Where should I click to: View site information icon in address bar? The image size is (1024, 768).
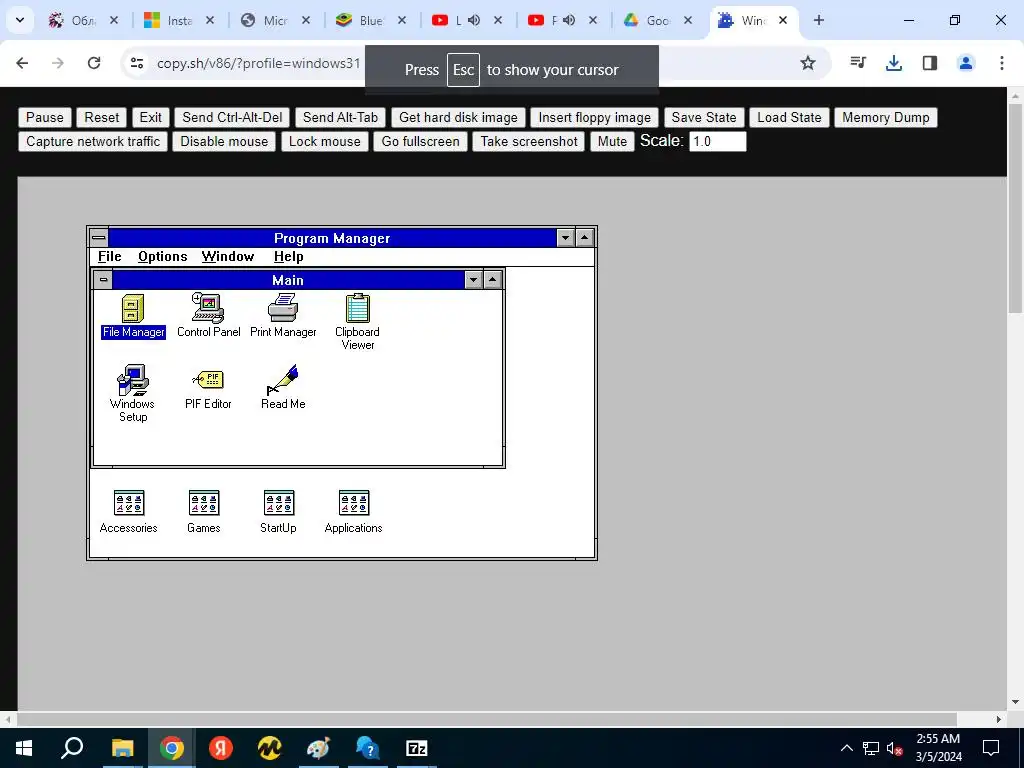point(136,63)
